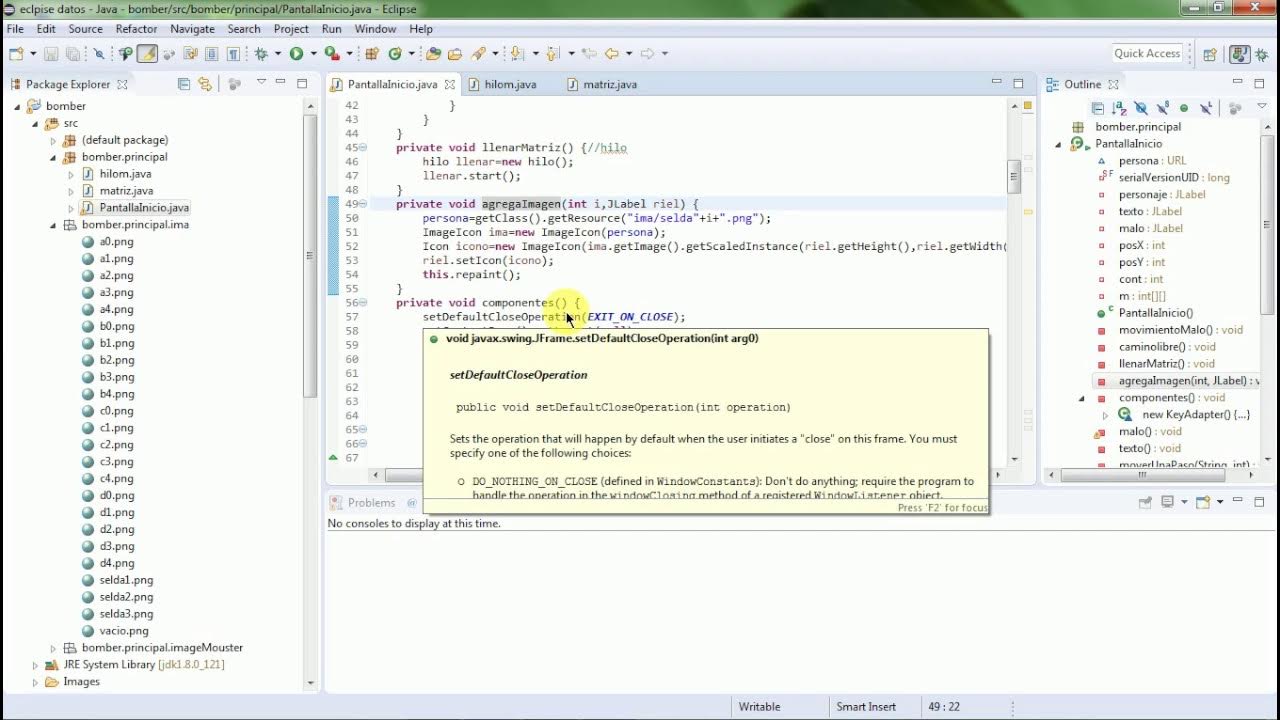Toggle Hide Static Members in Outline

1163,108
